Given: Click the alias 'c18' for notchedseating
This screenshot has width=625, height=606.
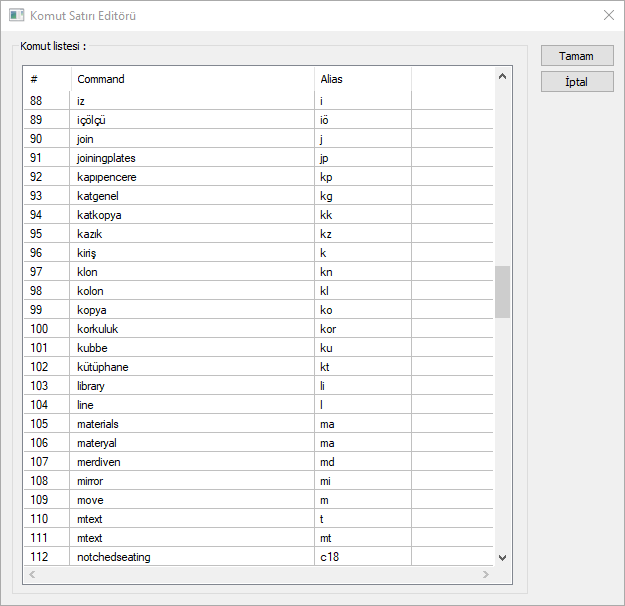Looking at the screenshot, I should (330, 557).
